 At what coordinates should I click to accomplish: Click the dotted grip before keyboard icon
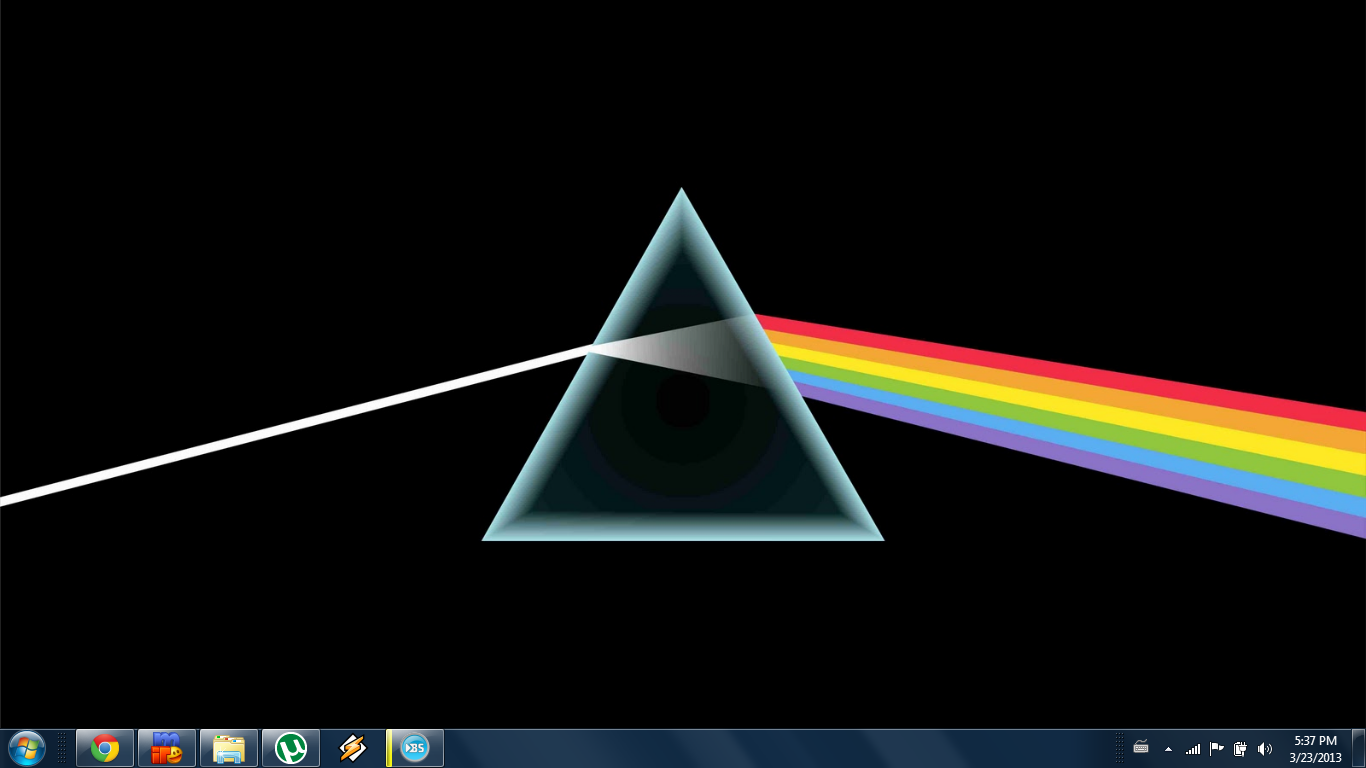(1119, 748)
